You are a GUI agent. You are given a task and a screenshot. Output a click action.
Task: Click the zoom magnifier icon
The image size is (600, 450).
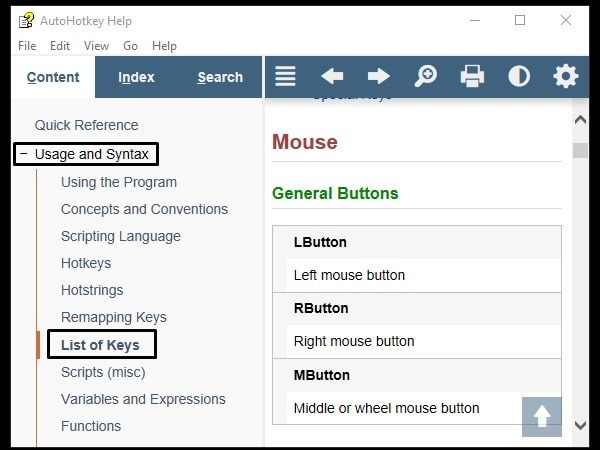pyautogui.click(x=426, y=76)
